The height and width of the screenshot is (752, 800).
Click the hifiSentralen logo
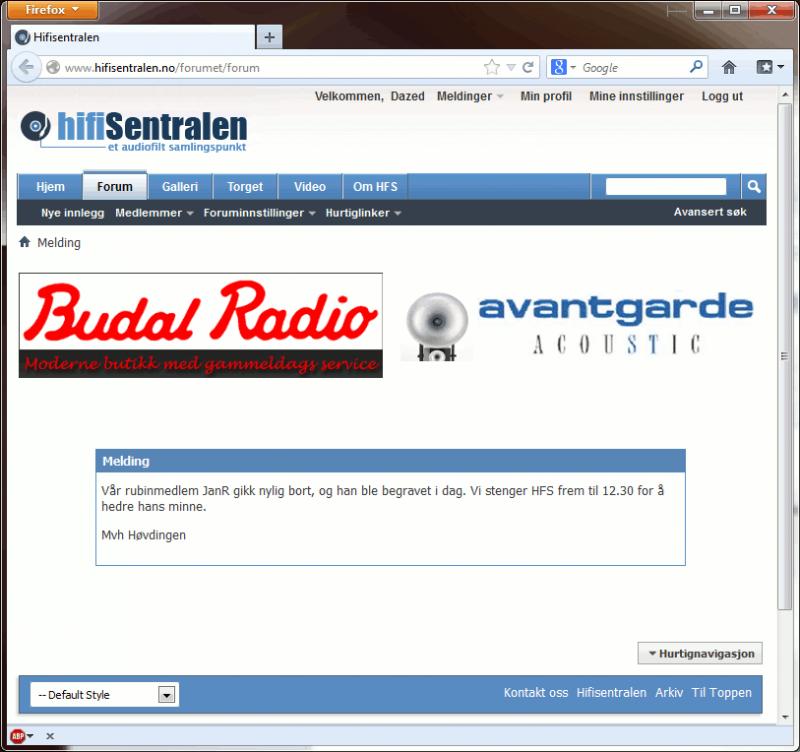(x=134, y=131)
